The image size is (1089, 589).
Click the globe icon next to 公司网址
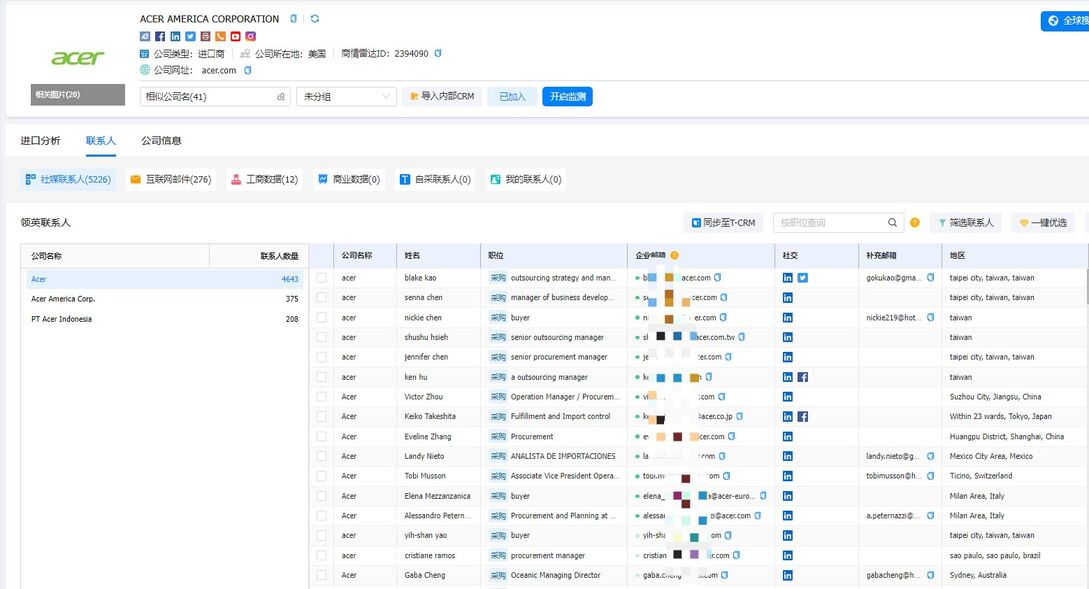tap(145, 69)
